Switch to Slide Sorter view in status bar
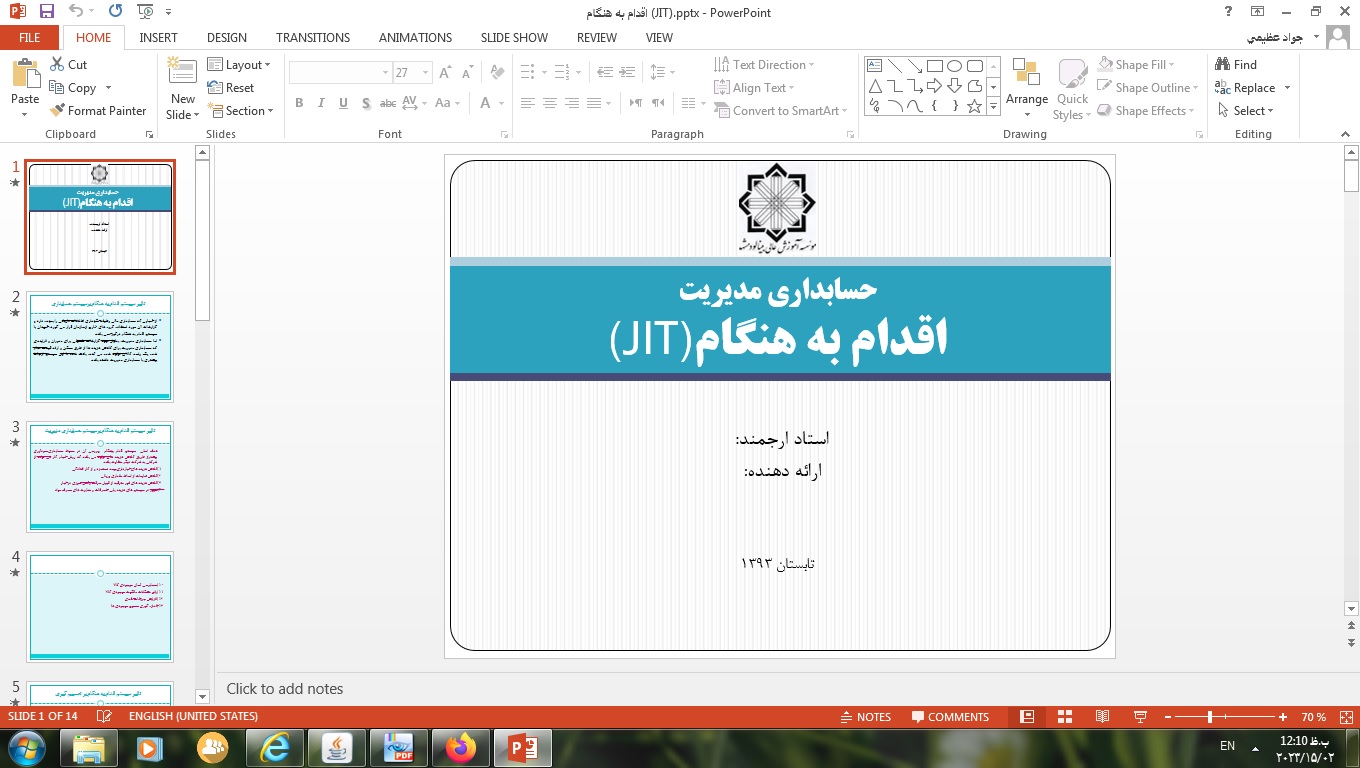Image resolution: width=1360 pixels, height=768 pixels. (x=1064, y=716)
